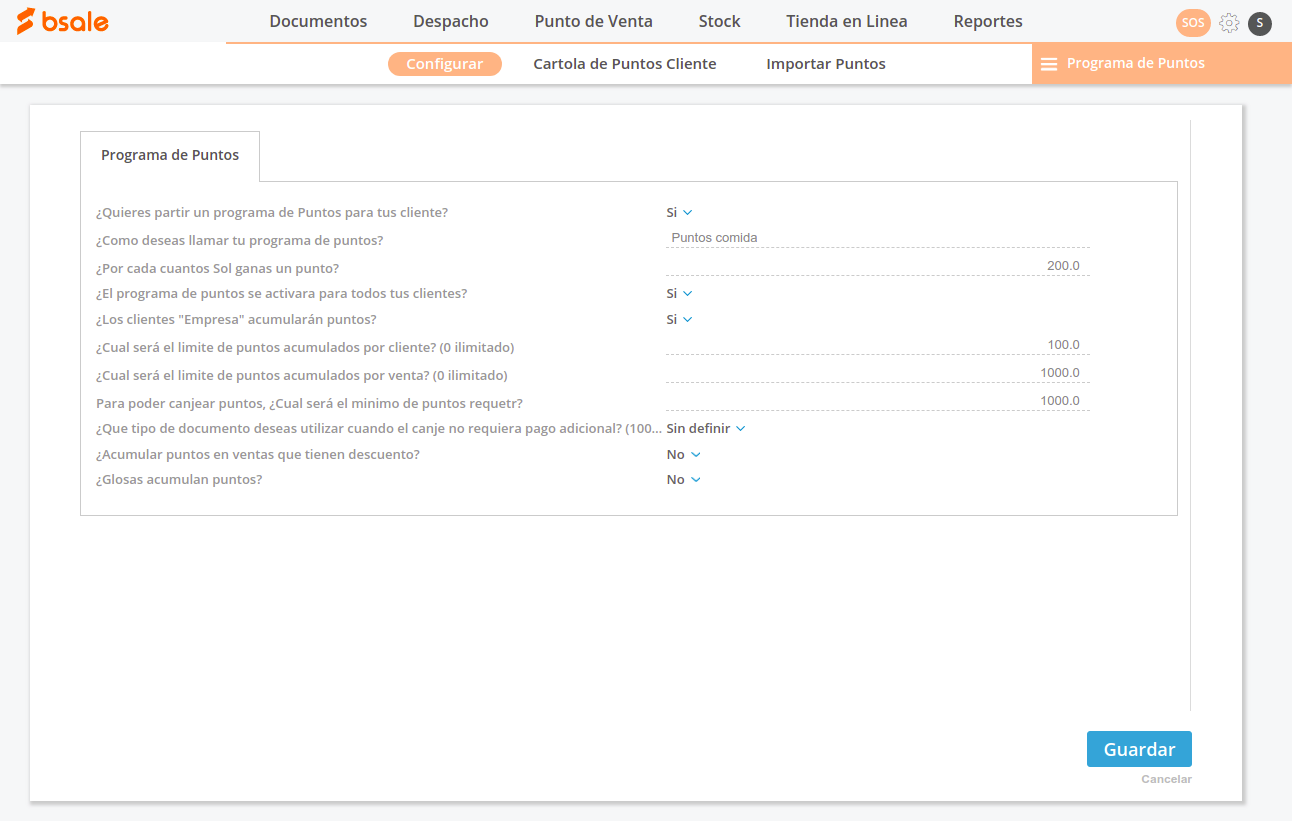Open the user avatar S menu

point(1260,23)
